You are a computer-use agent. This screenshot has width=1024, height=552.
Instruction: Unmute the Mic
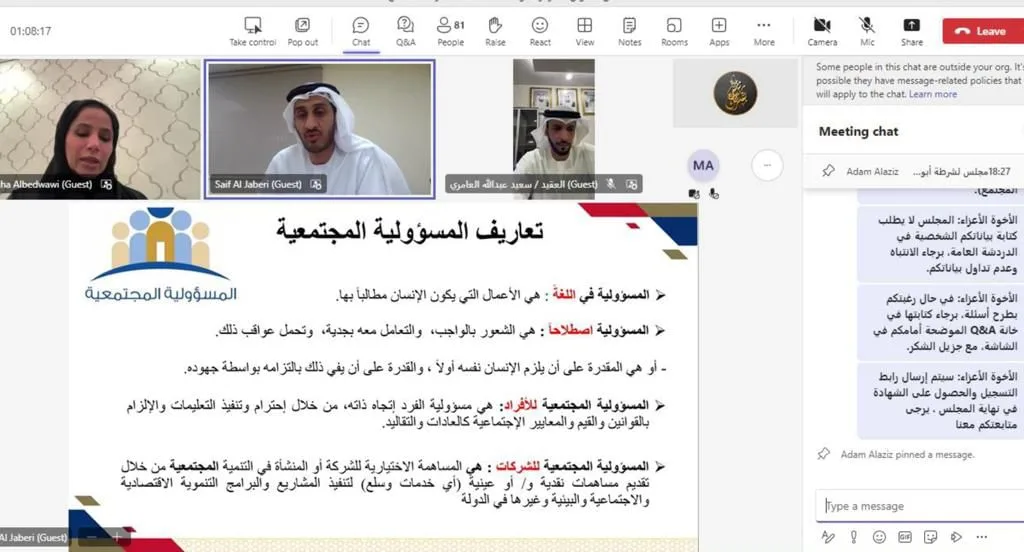(x=867, y=30)
